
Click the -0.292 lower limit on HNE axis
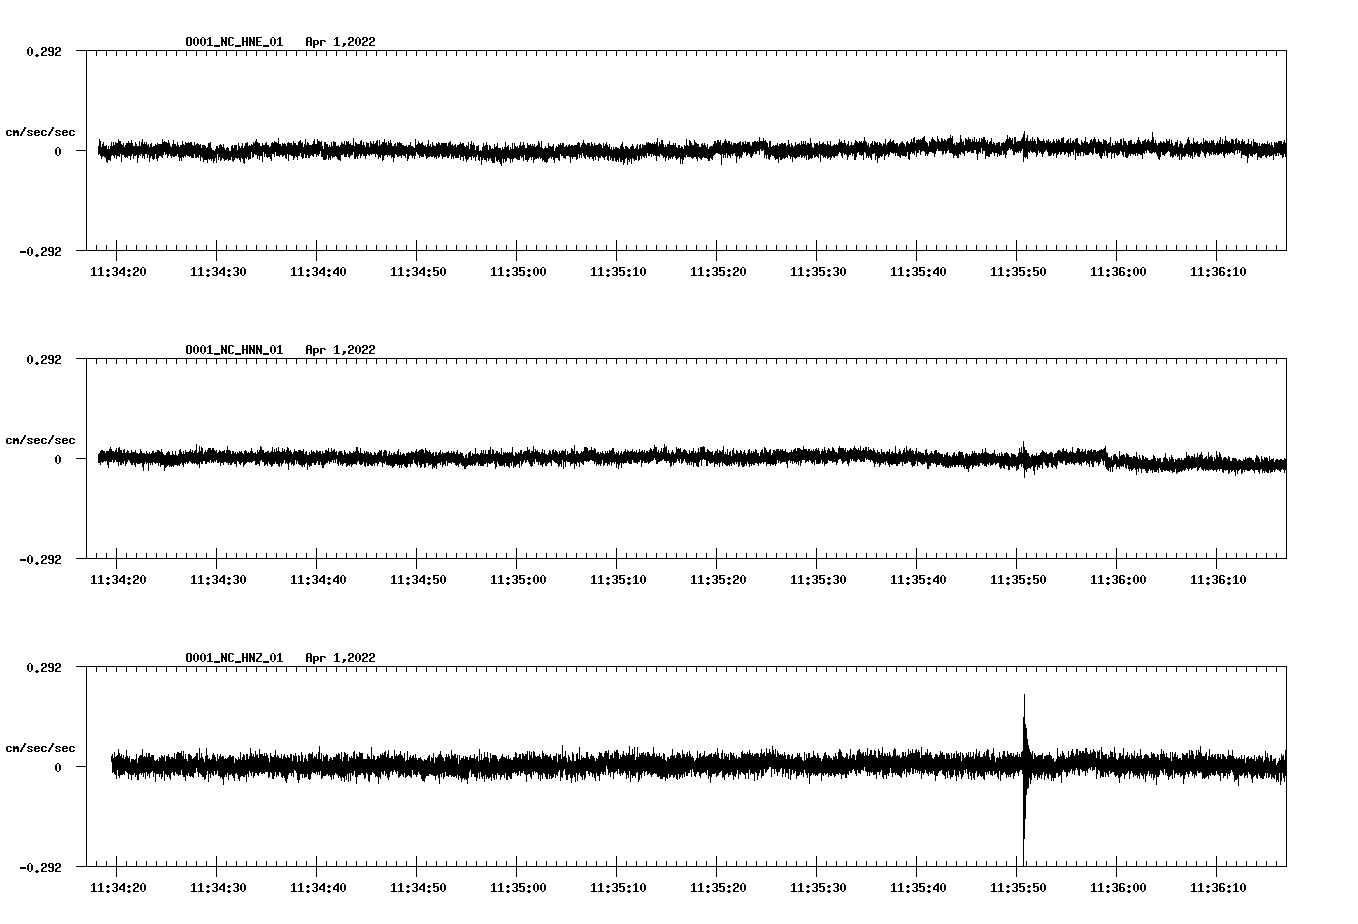tap(40, 251)
